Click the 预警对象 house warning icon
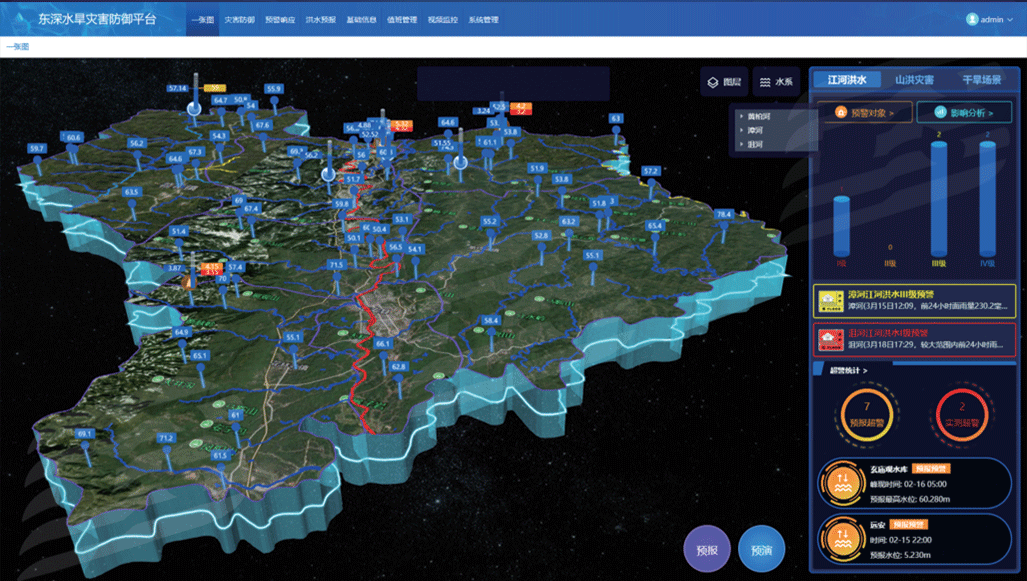Image resolution: width=1027 pixels, height=581 pixels. (841, 113)
